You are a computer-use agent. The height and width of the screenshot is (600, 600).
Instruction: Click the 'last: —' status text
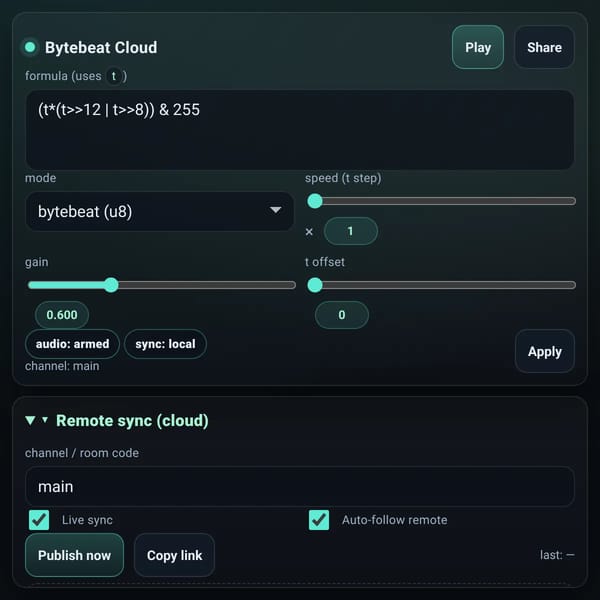click(557, 555)
